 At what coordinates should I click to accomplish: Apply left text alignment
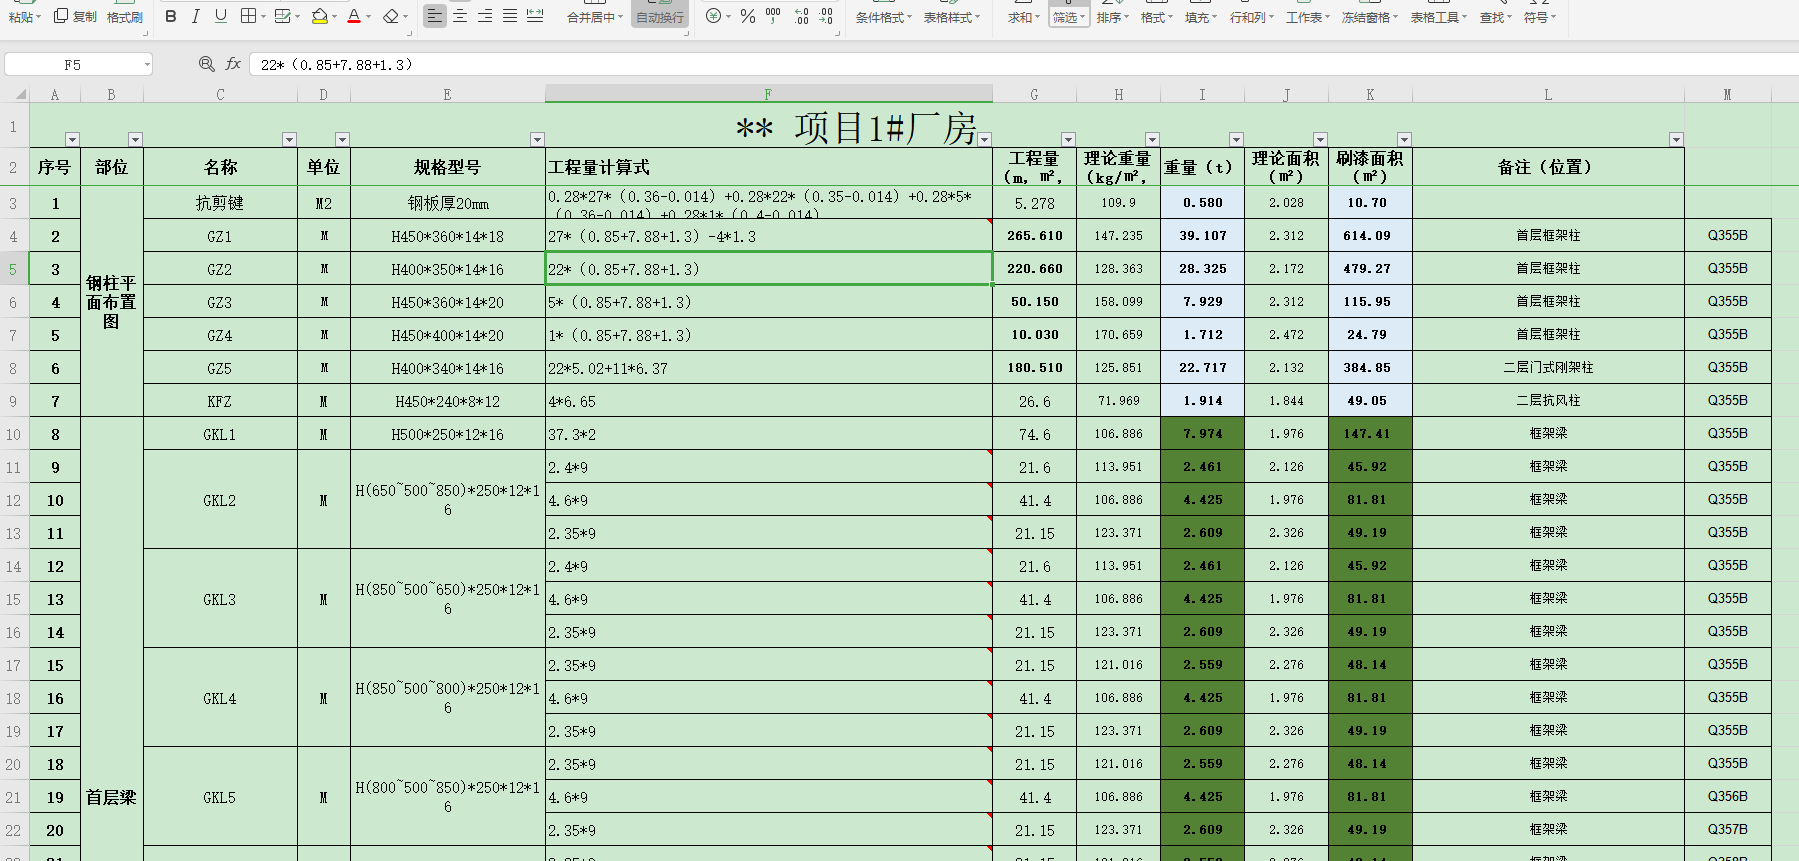tap(434, 16)
